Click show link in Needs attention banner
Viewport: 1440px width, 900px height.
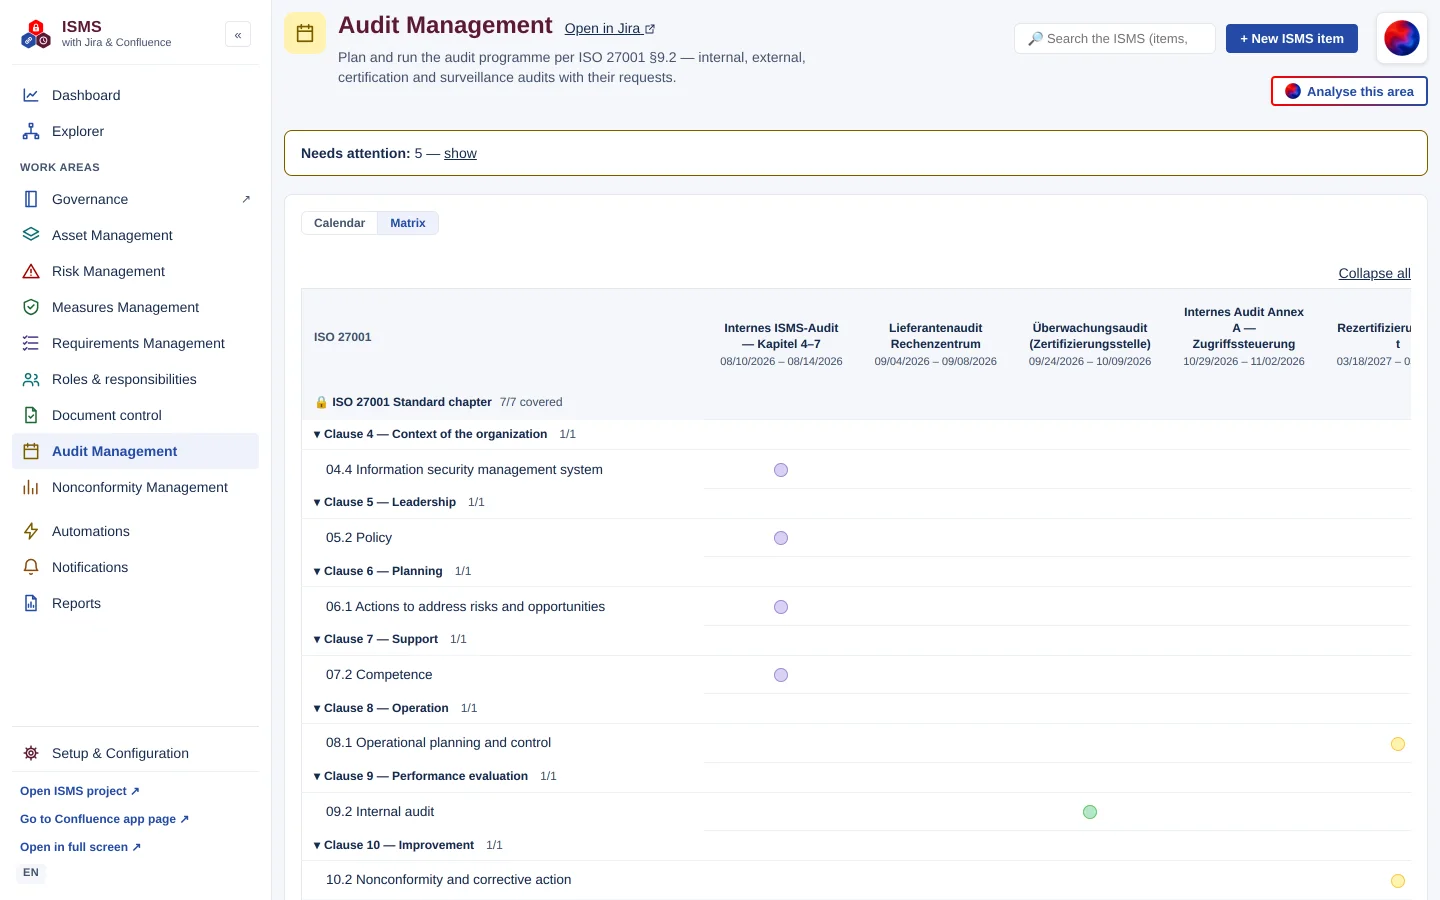(x=460, y=153)
